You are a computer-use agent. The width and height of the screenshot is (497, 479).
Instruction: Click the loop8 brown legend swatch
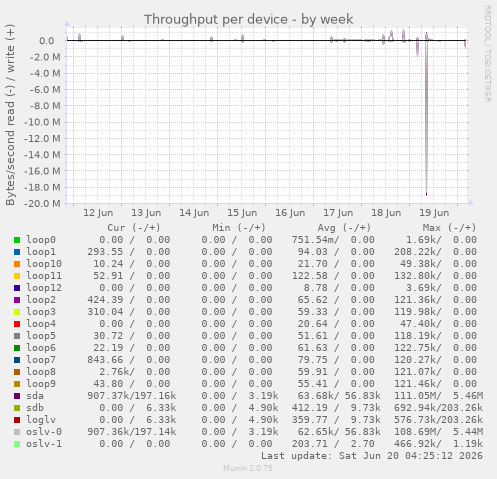click(17, 372)
